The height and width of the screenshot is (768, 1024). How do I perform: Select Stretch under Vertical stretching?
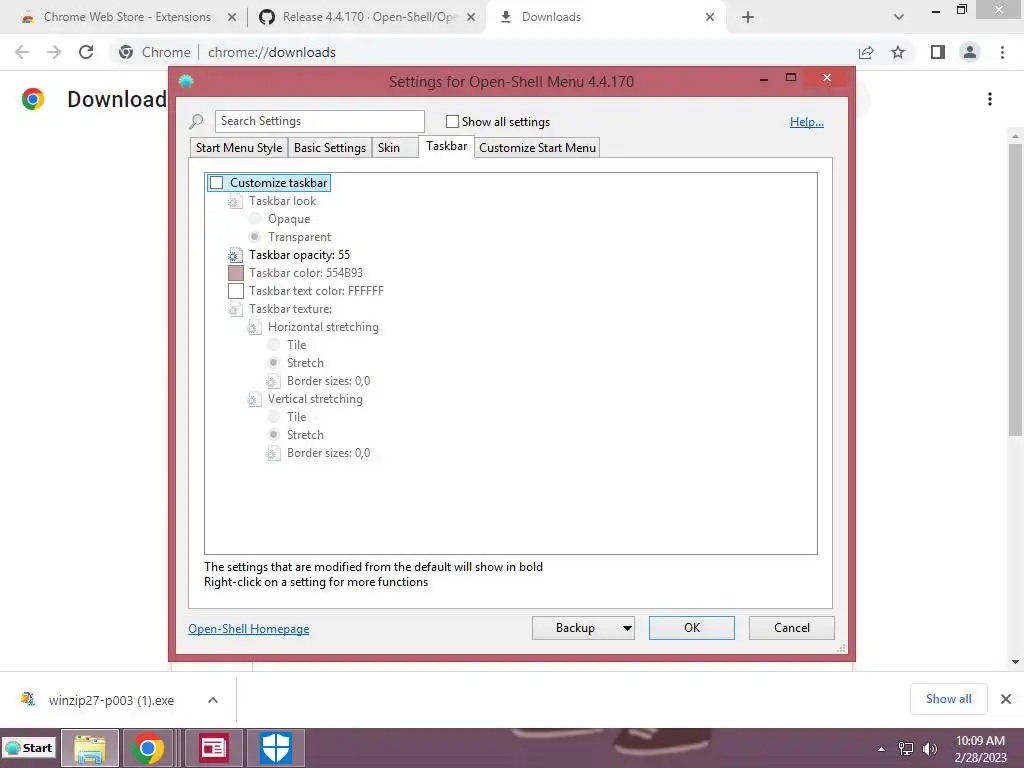tap(274, 434)
